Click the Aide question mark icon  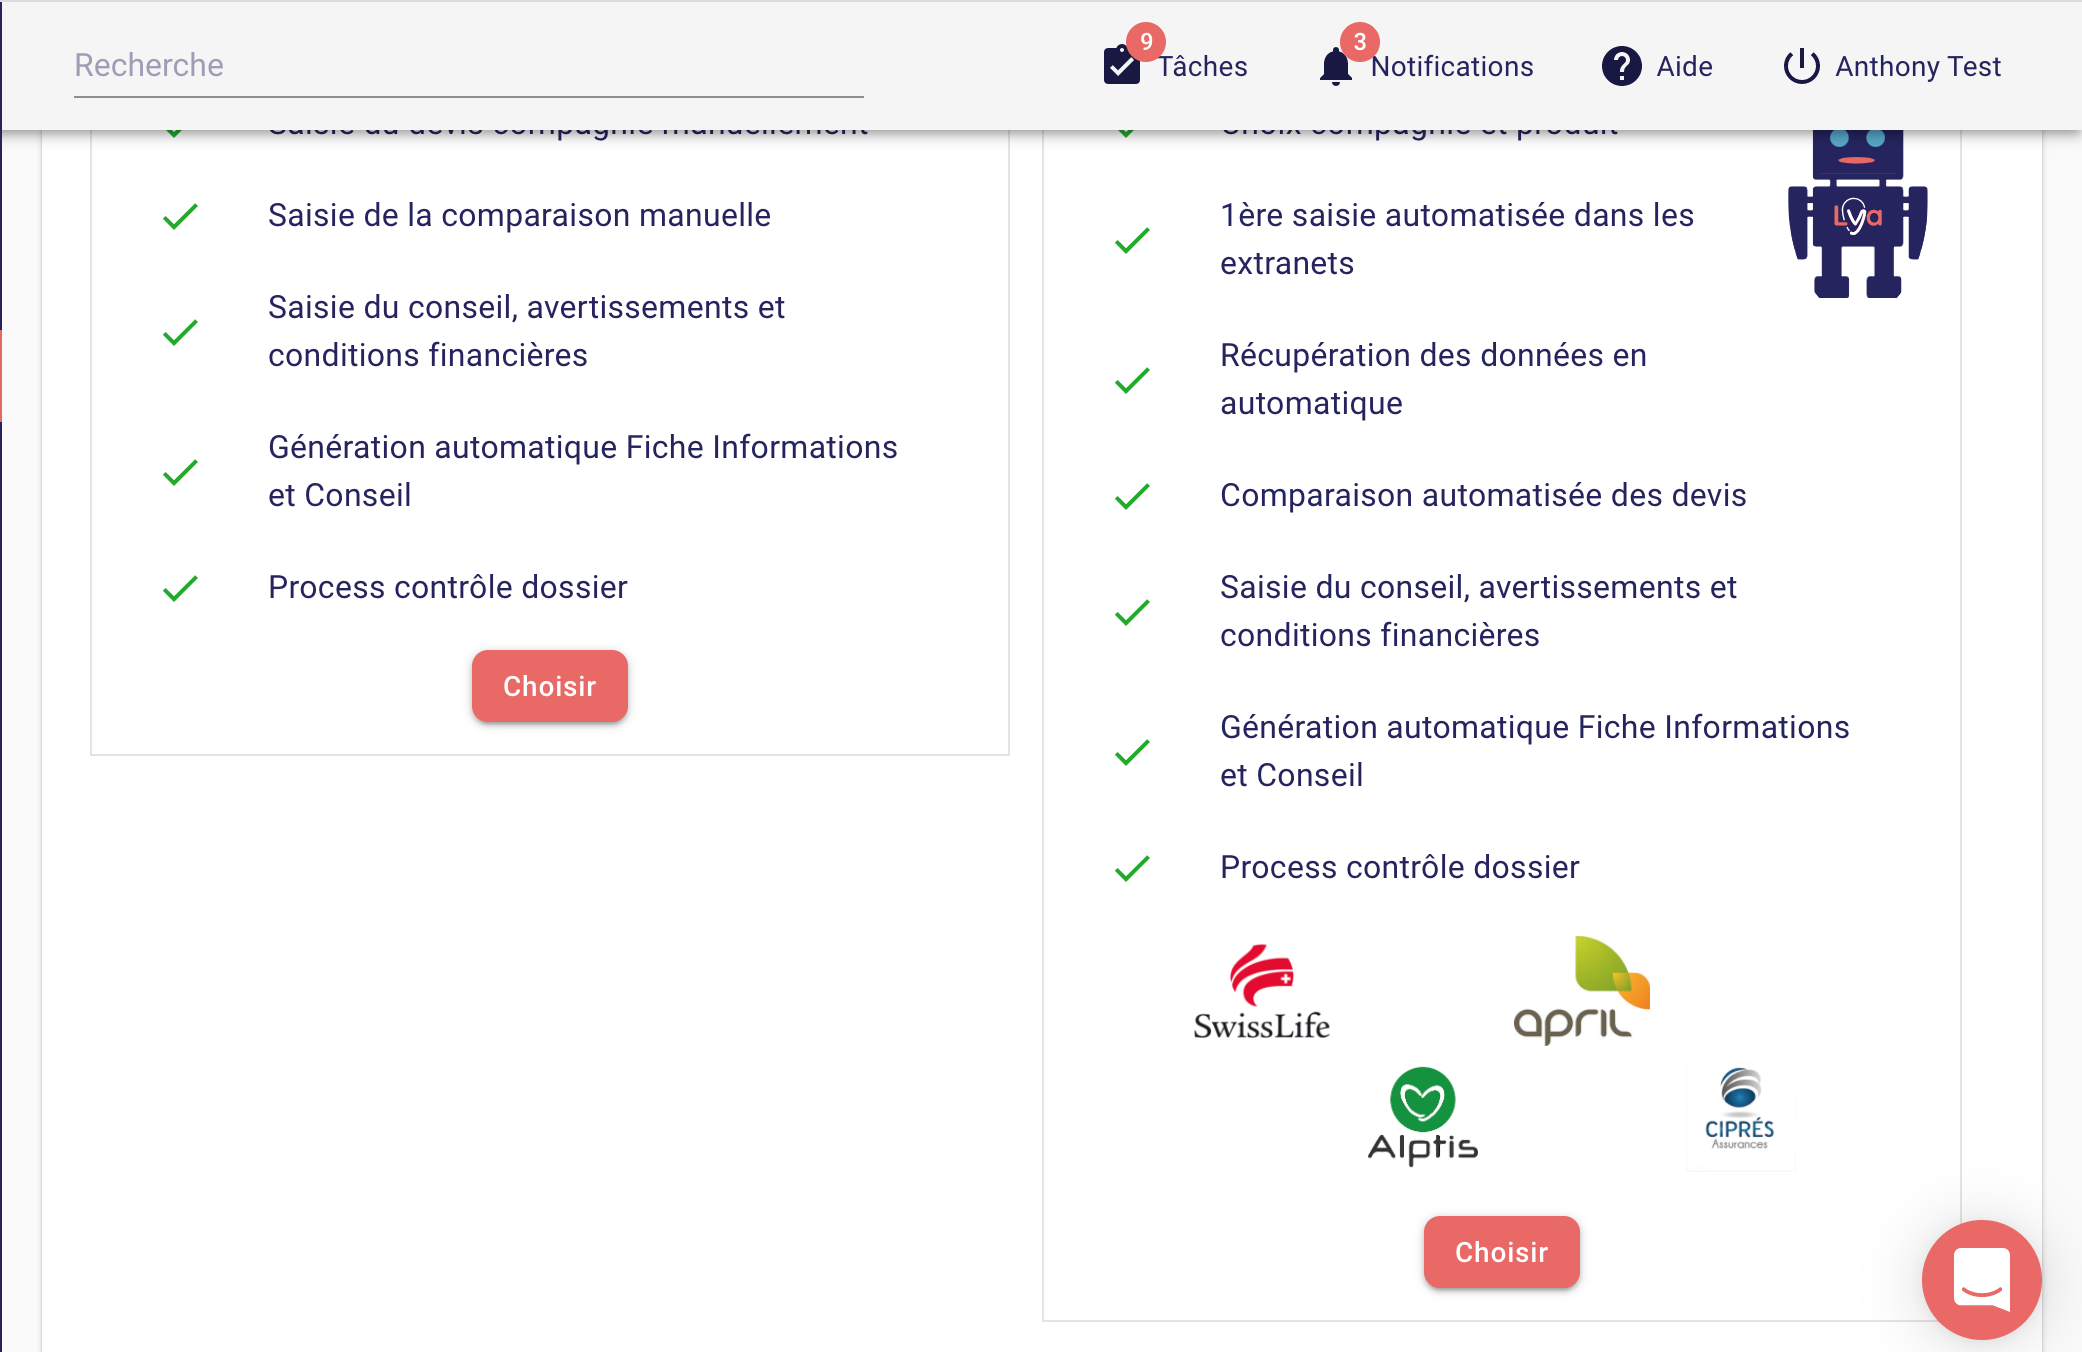pyautogui.click(x=1621, y=67)
